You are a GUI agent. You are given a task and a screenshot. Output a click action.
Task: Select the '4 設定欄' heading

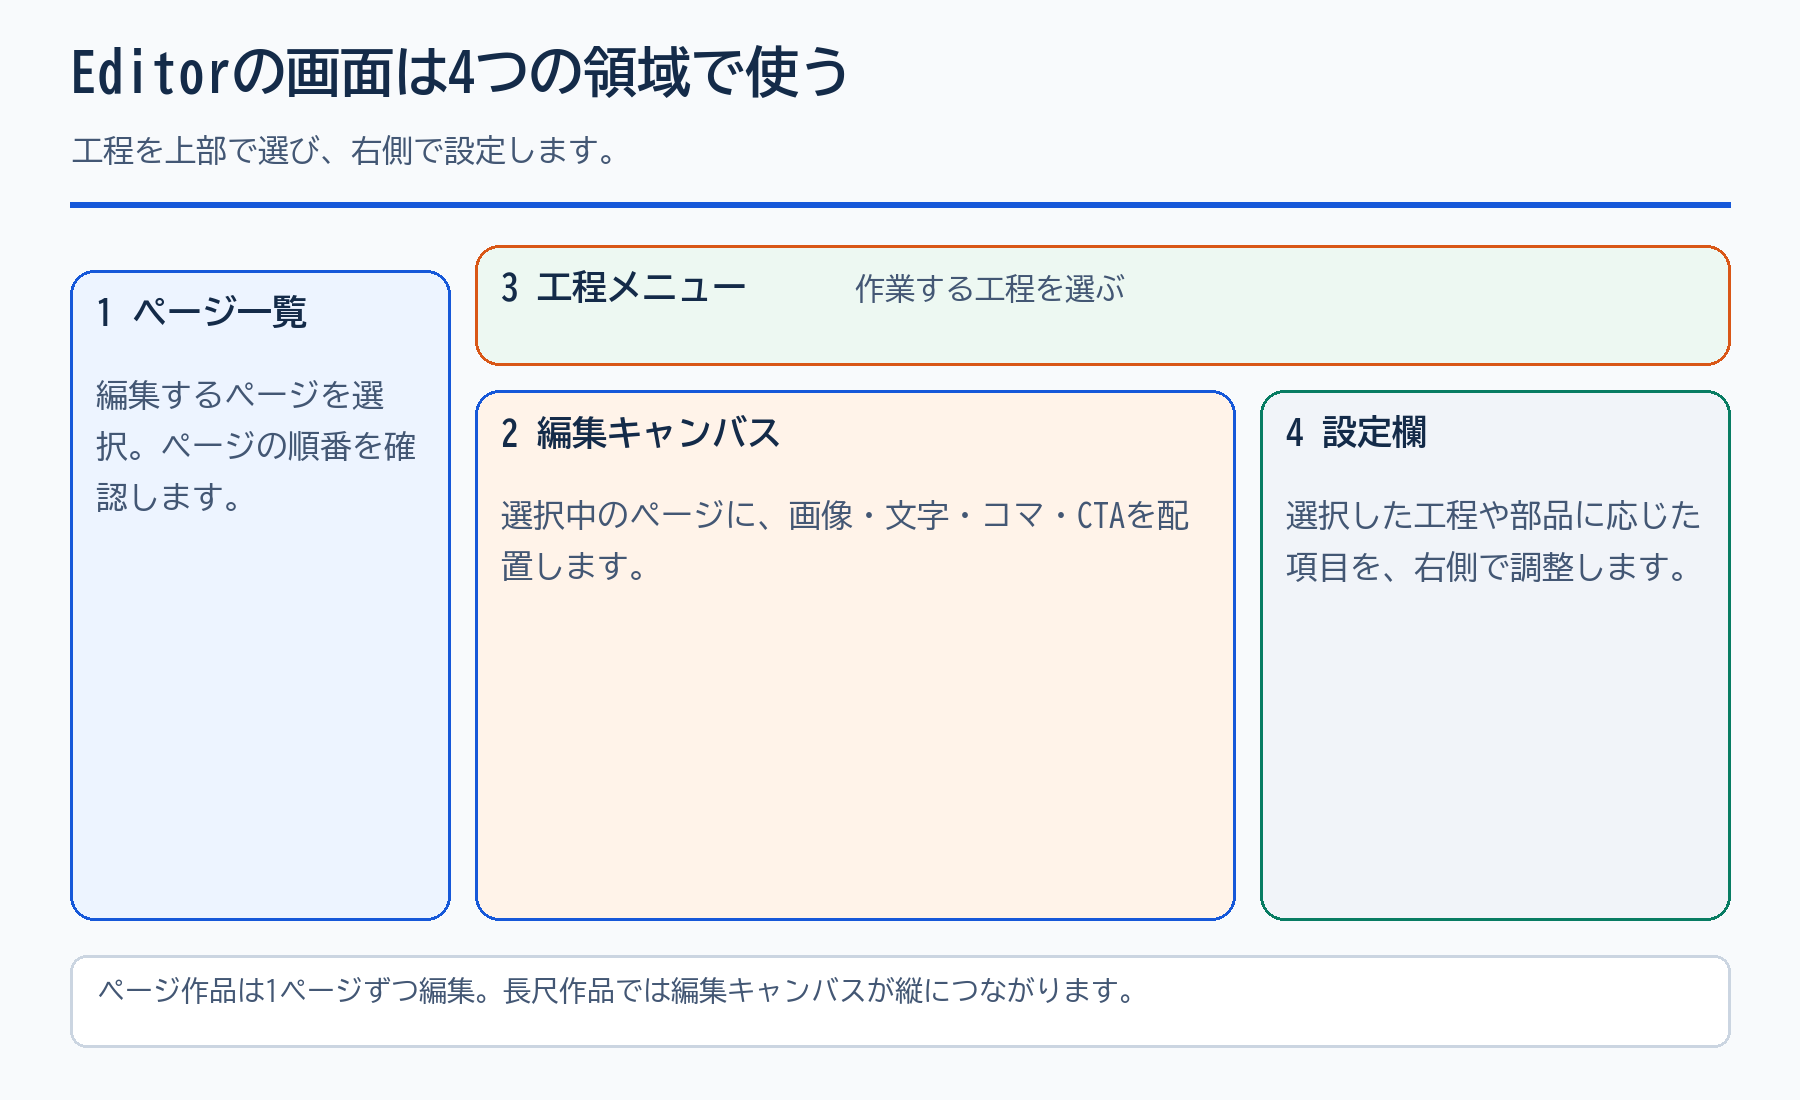[x=1356, y=433]
